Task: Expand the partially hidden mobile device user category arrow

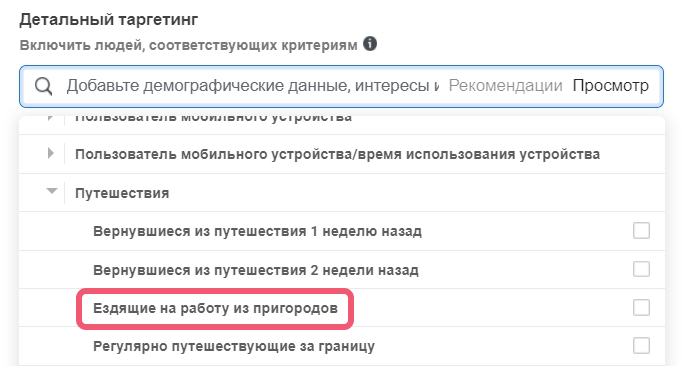Action: tap(51, 117)
